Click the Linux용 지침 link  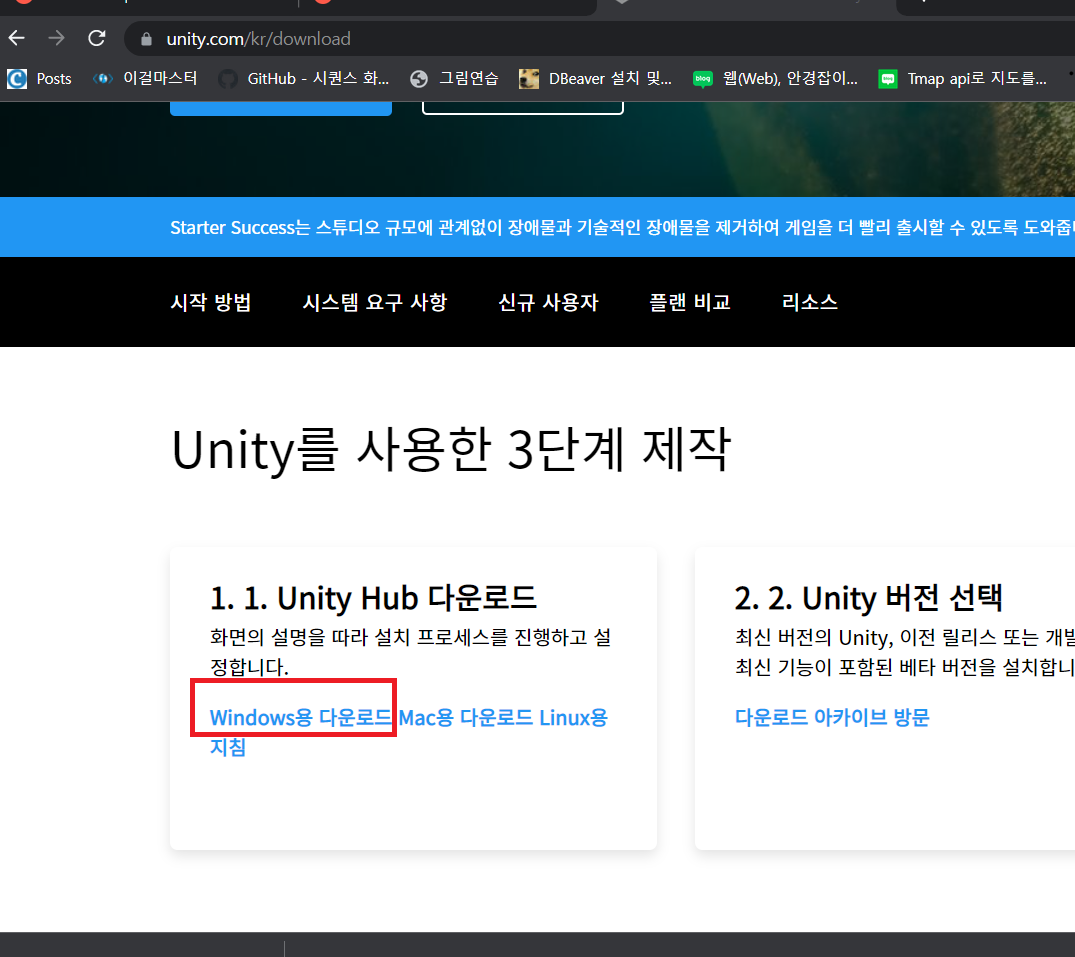point(573,718)
